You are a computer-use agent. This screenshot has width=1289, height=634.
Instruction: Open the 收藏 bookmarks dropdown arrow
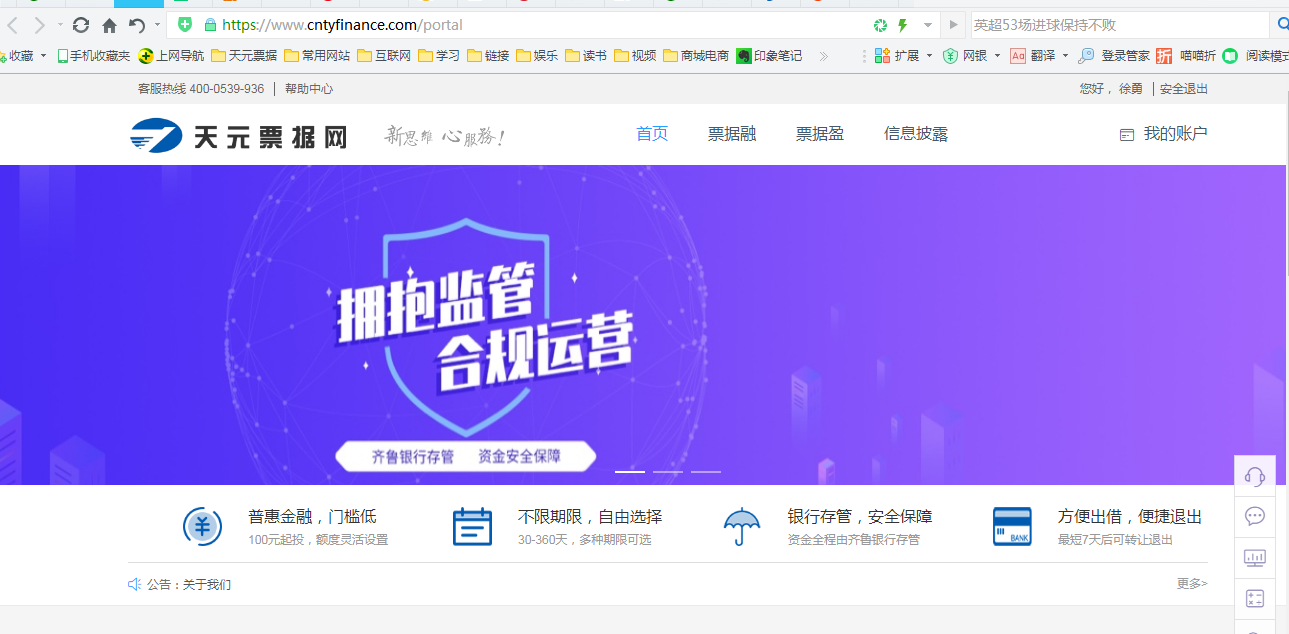click(x=43, y=57)
